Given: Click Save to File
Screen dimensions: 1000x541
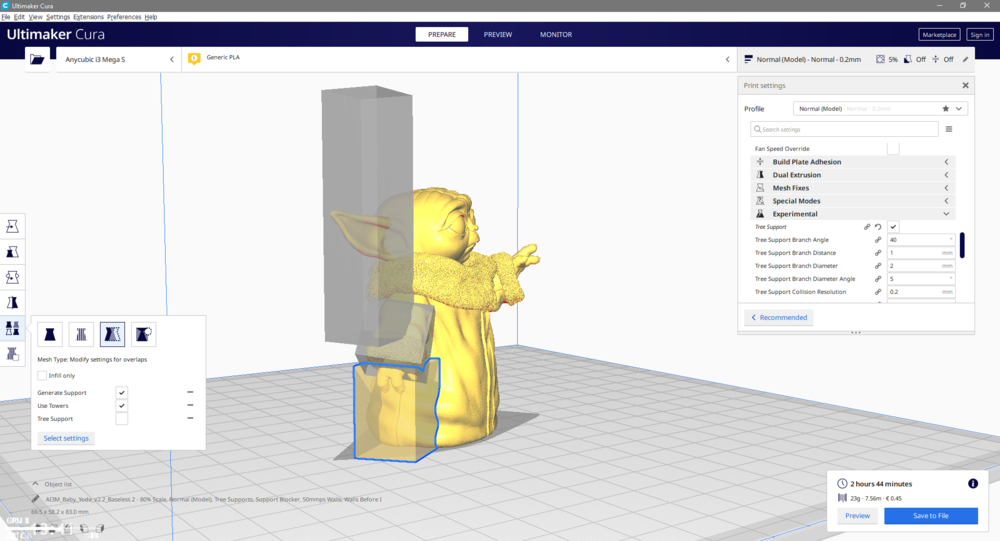Looking at the screenshot, I should tap(930, 515).
